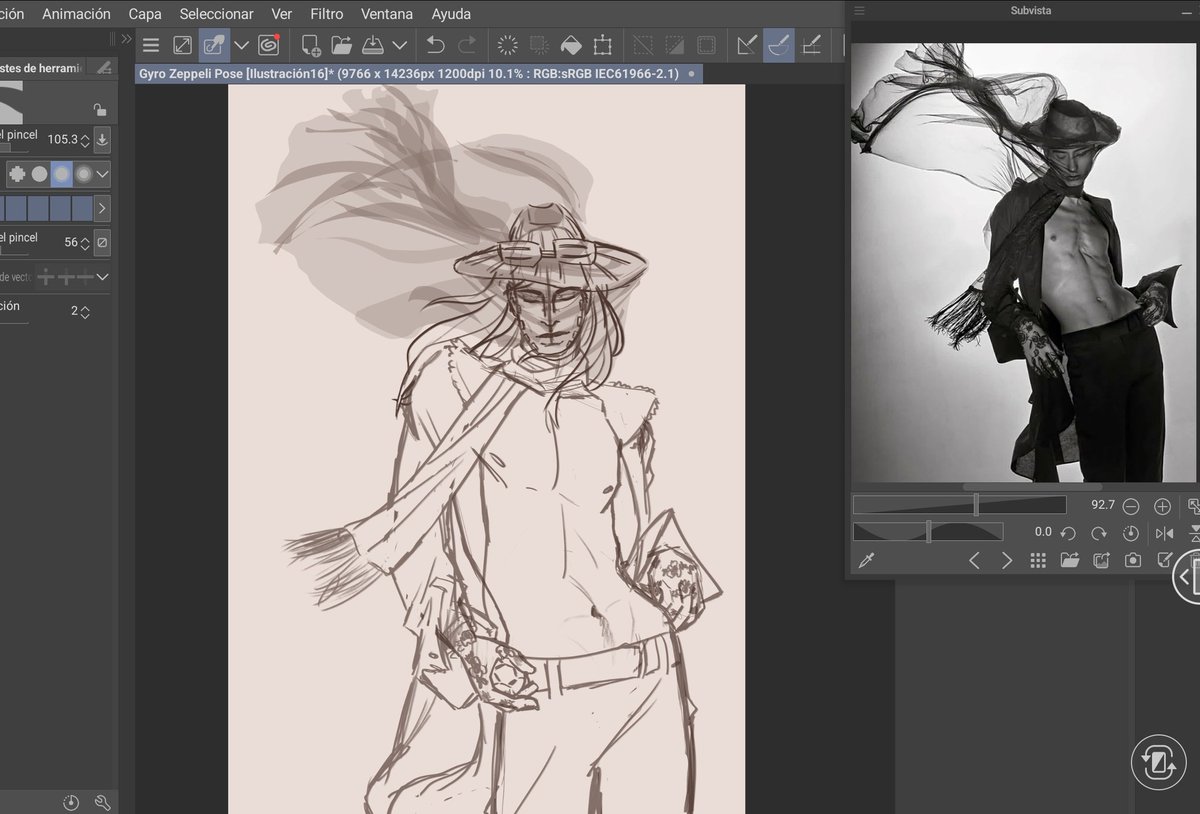Adjust the brush size stepper at 105.3
Screen dimensions: 1200x814
pyautogui.click(x=85, y=140)
